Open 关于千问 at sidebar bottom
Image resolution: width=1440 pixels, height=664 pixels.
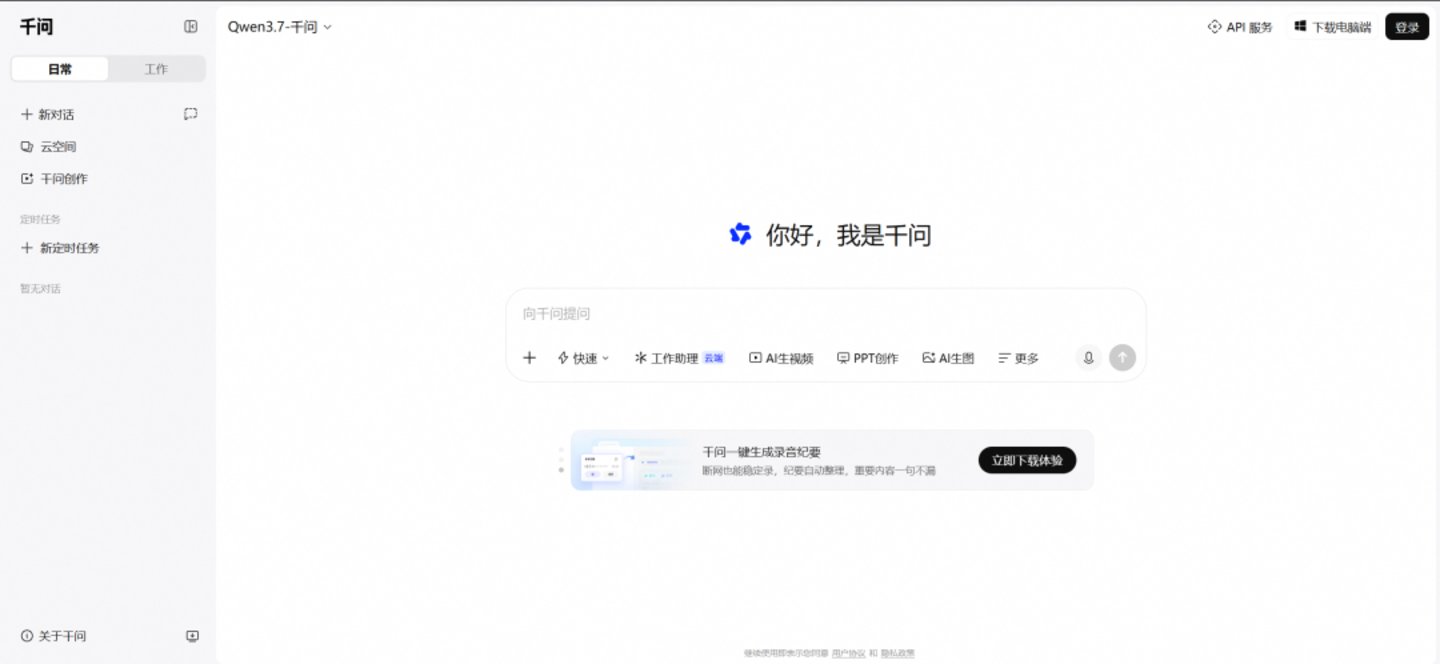pyautogui.click(x=54, y=636)
